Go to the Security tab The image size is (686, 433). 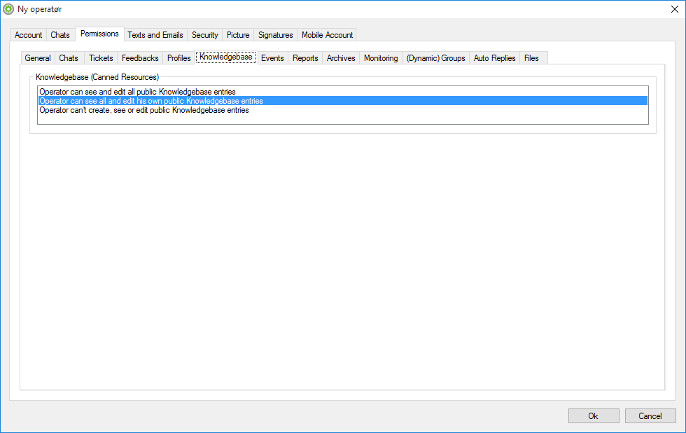click(x=205, y=35)
